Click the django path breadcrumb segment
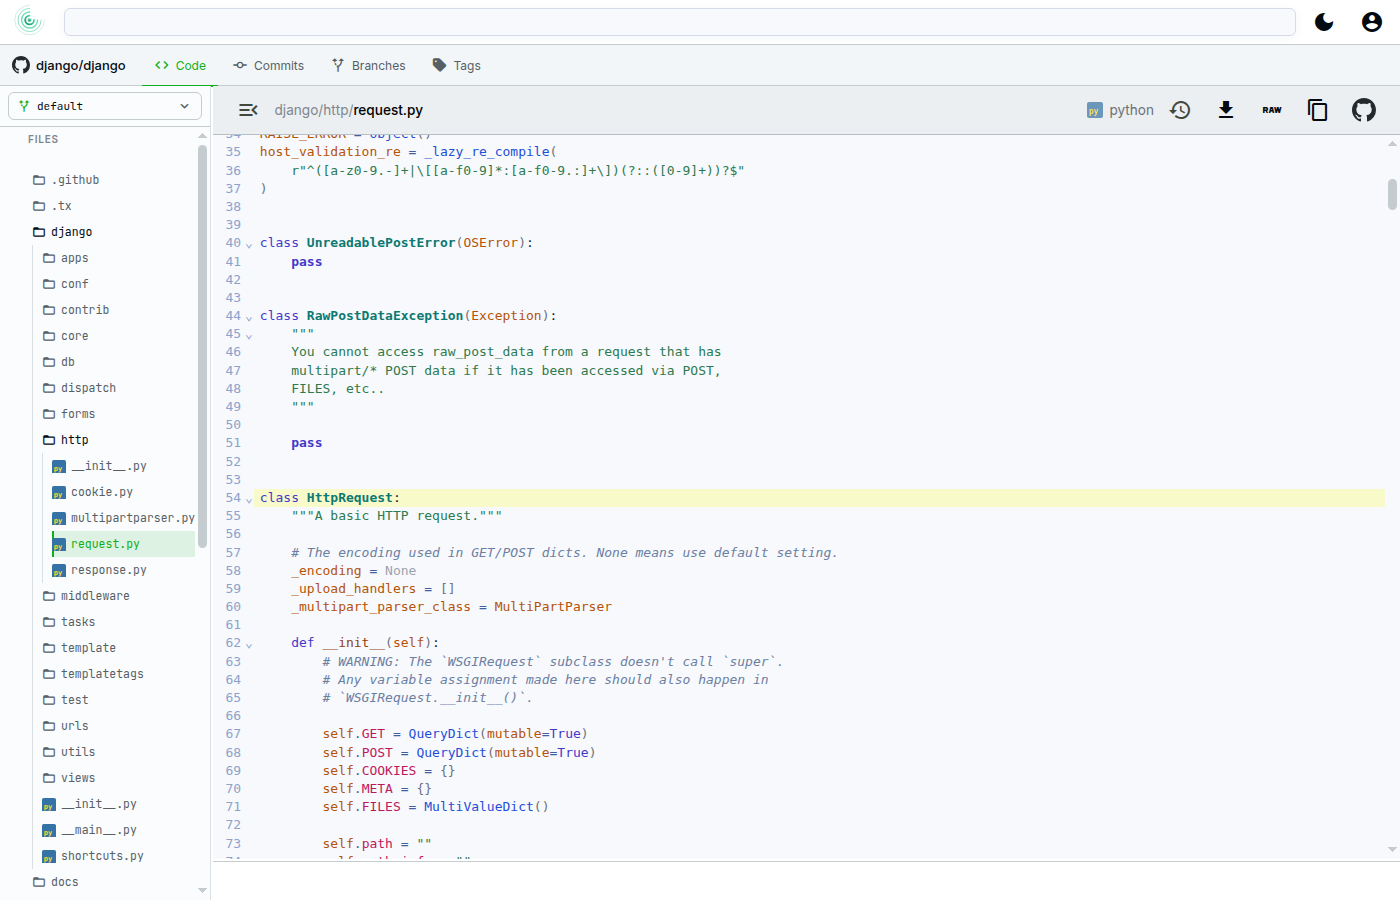 (x=296, y=110)
